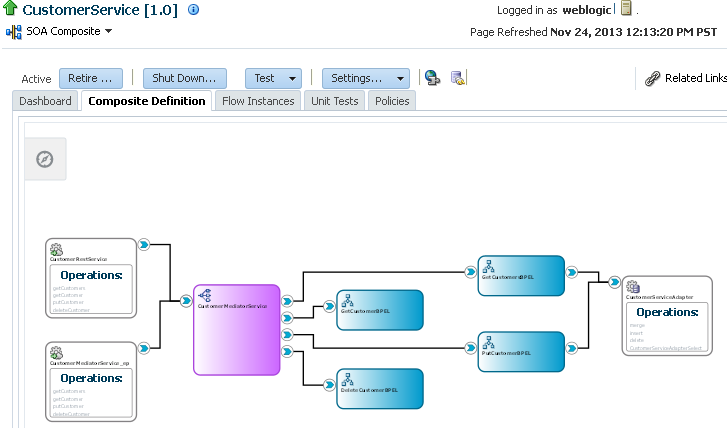Expand the Settings dropdown arrow
The width and height of the screenshot is (727, 428).
click(400, 79)
